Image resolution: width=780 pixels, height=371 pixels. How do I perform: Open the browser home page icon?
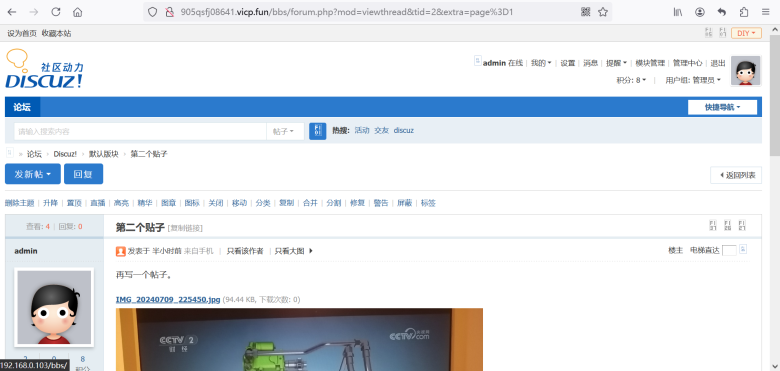click(x=77, y=12)
